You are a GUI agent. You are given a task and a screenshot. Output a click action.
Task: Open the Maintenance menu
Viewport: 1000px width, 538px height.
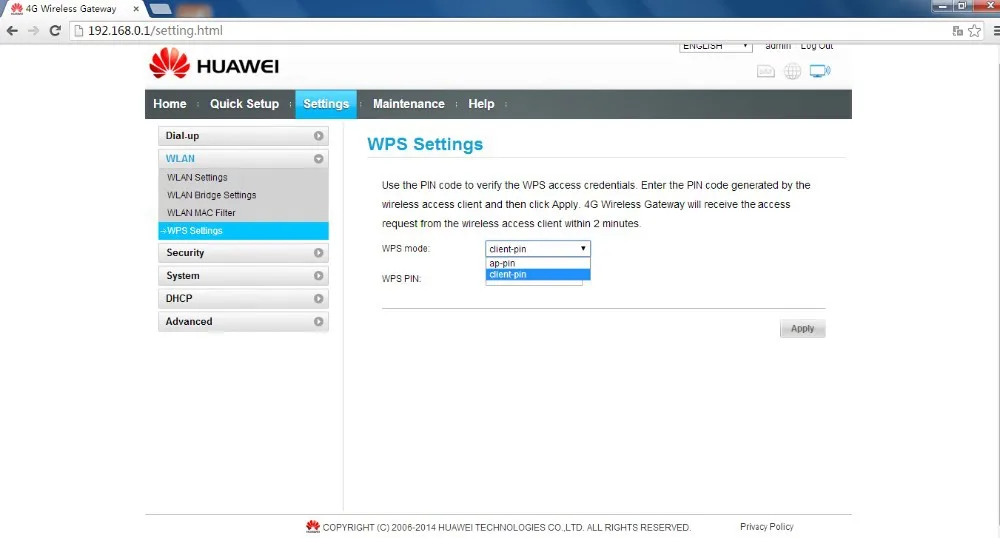[x=409, y=104]
